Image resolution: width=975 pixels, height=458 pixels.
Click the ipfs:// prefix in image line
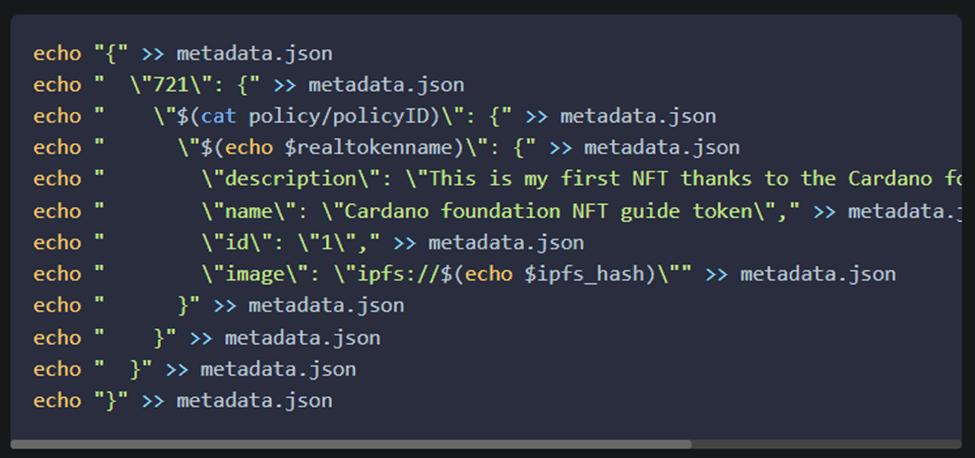click(x=398, y=274)
